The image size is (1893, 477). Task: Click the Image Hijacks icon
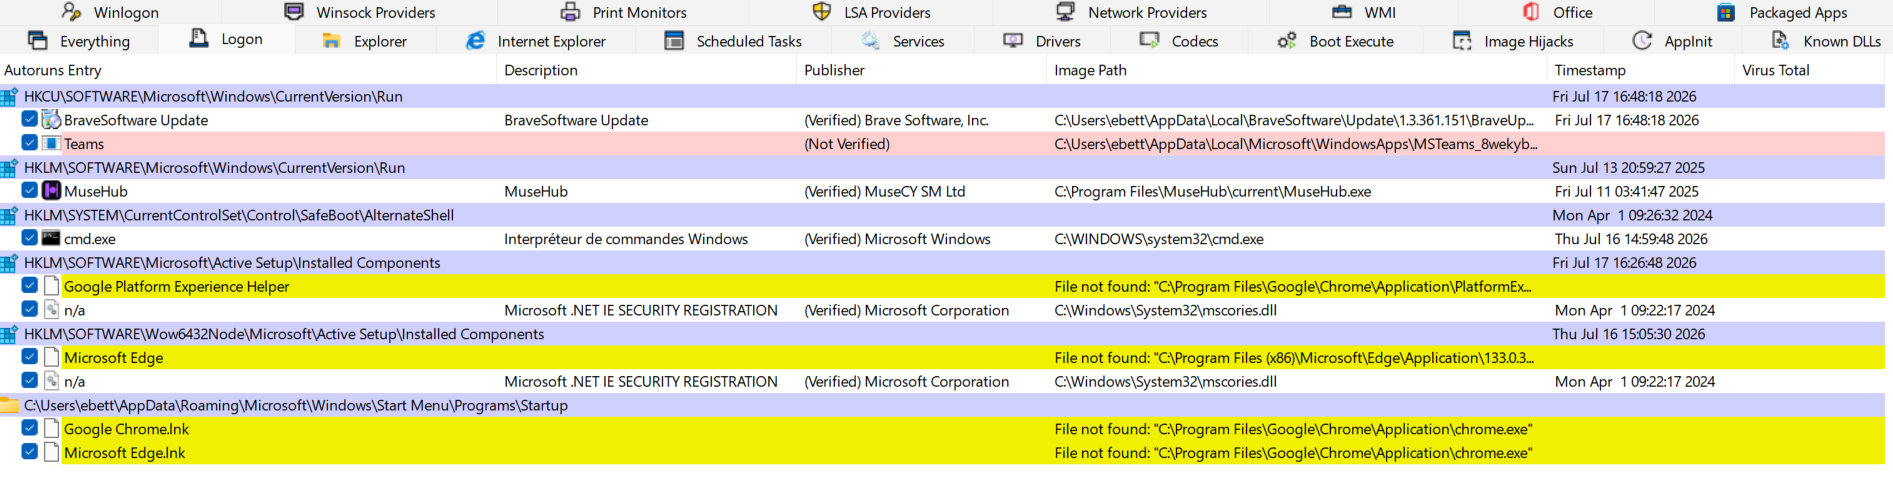(x=1462, y=40)
